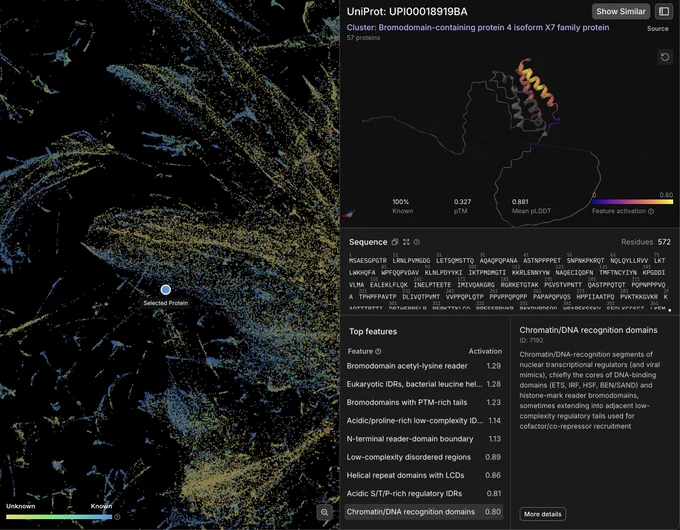Toggle the side panel layout icon
680x530 pixels.
click(664, 12)
